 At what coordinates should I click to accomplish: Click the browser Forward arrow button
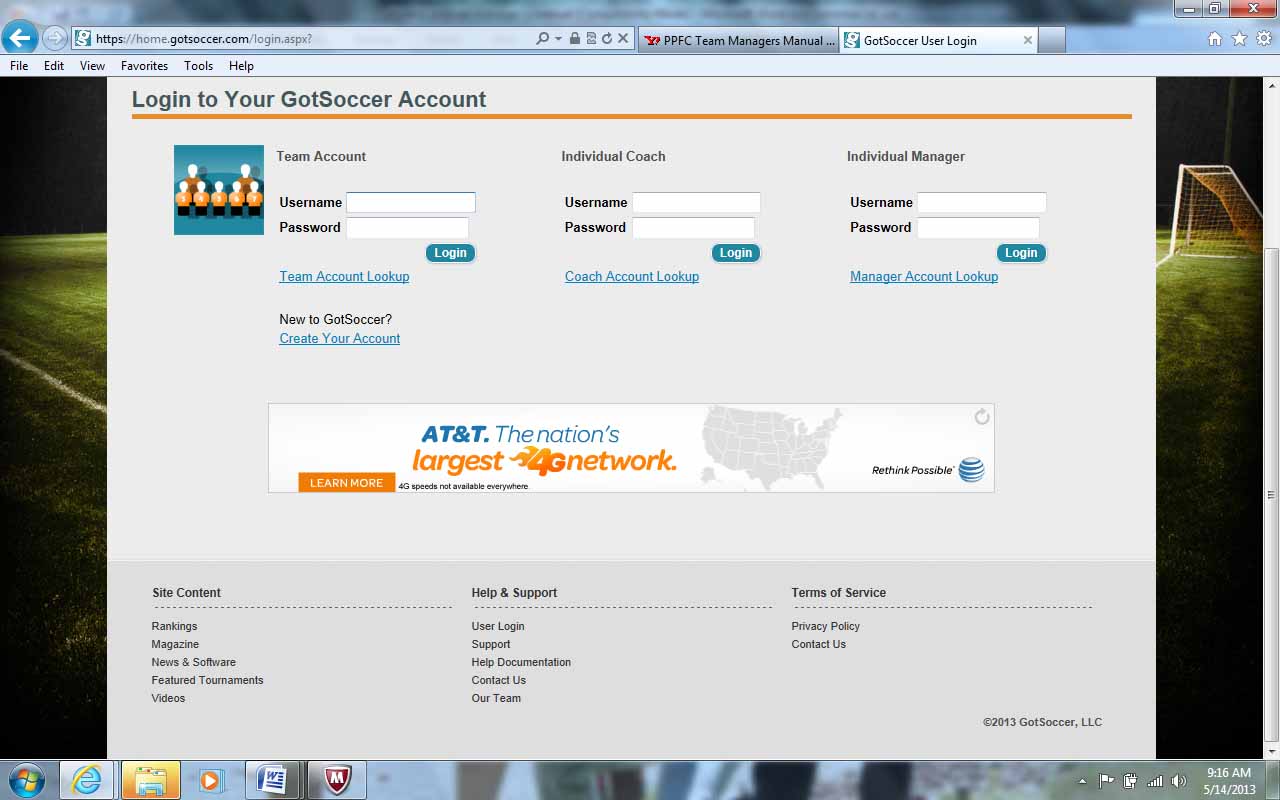pos(54,38)
